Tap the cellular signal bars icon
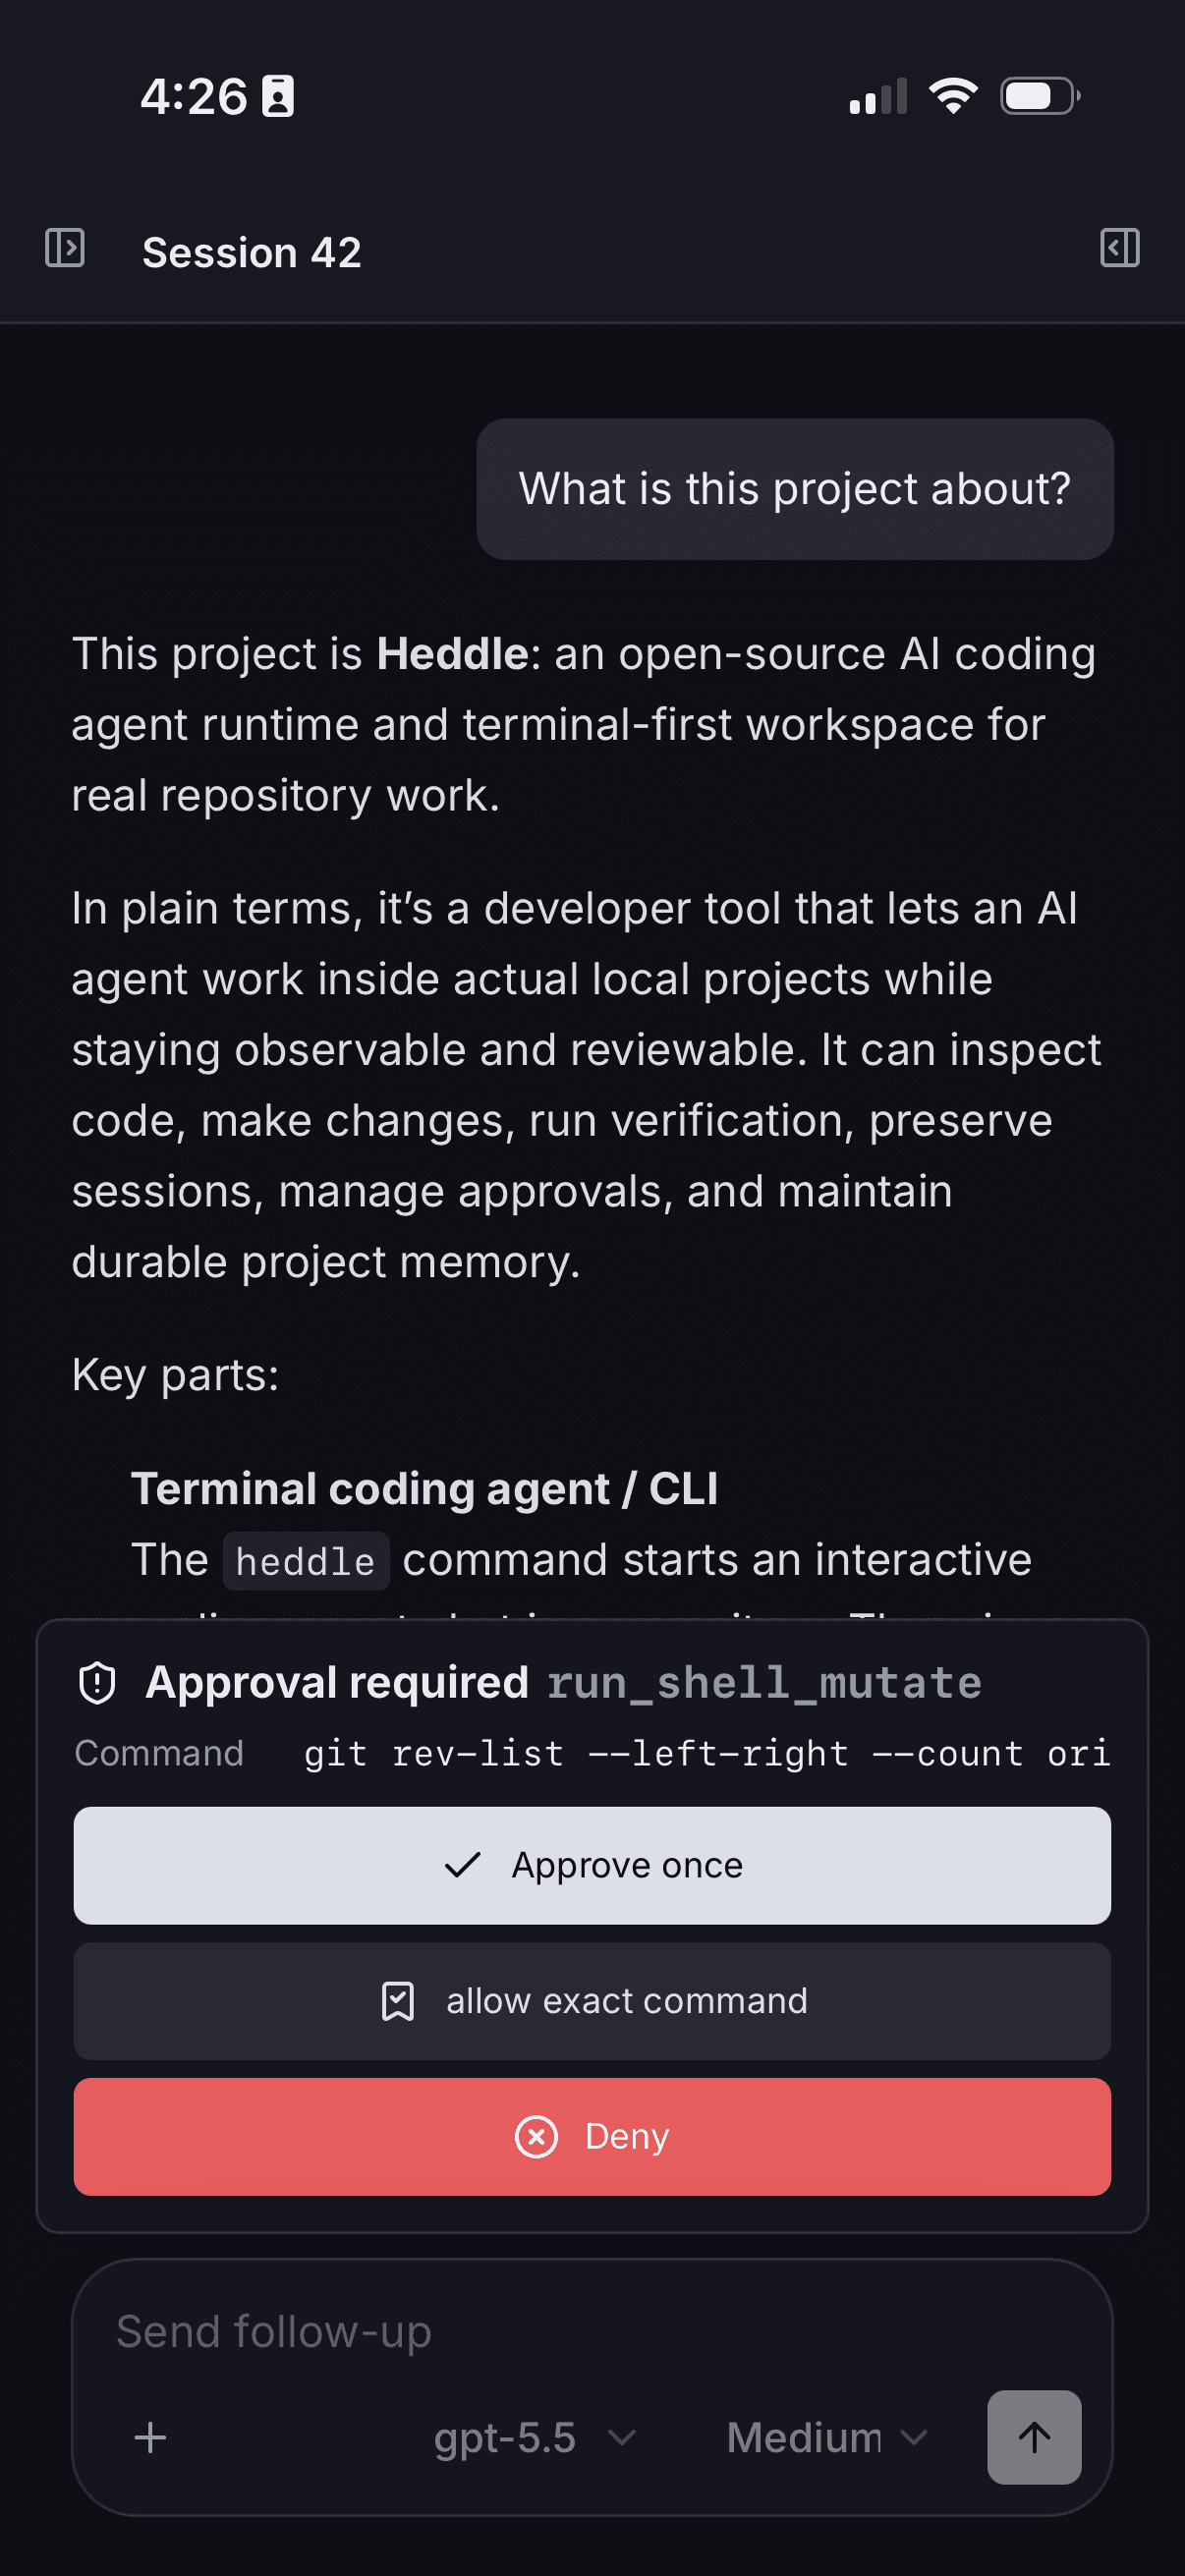 [x=878, y=96]
